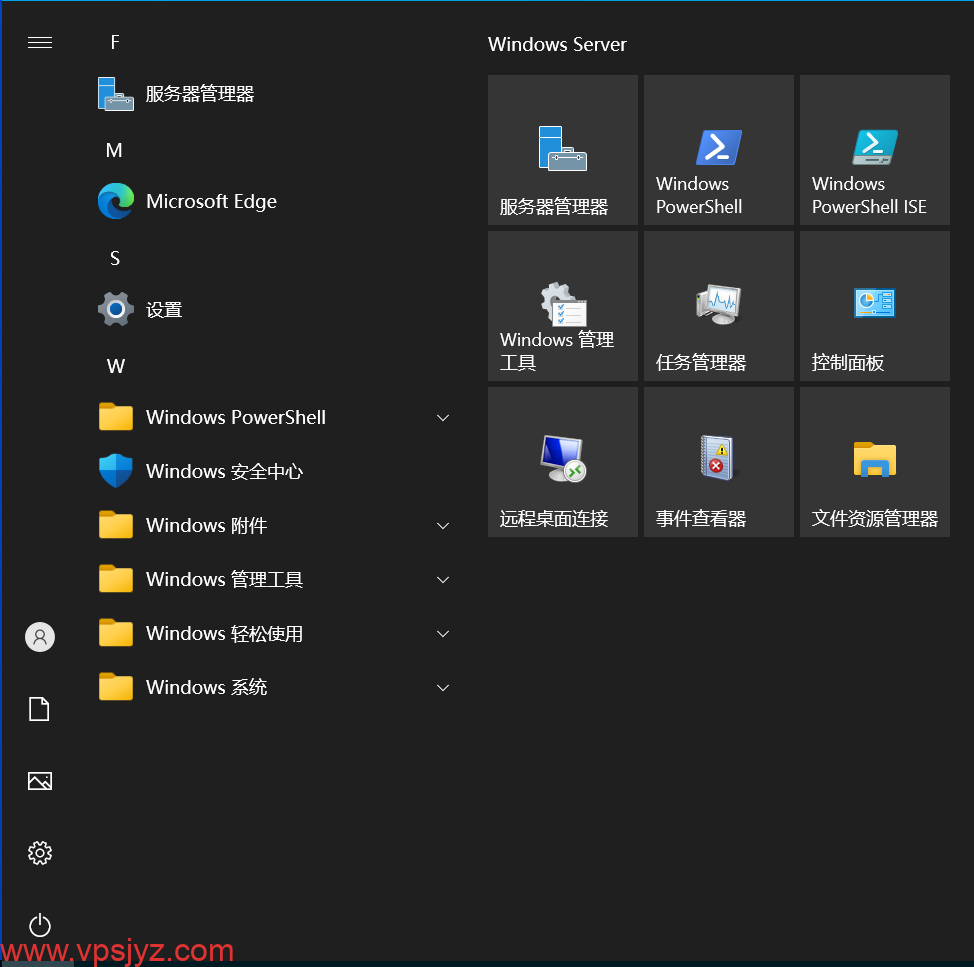Open the Pictures icon in the left rail
This screenshot has width=974, height=967.
pos(40,781)
